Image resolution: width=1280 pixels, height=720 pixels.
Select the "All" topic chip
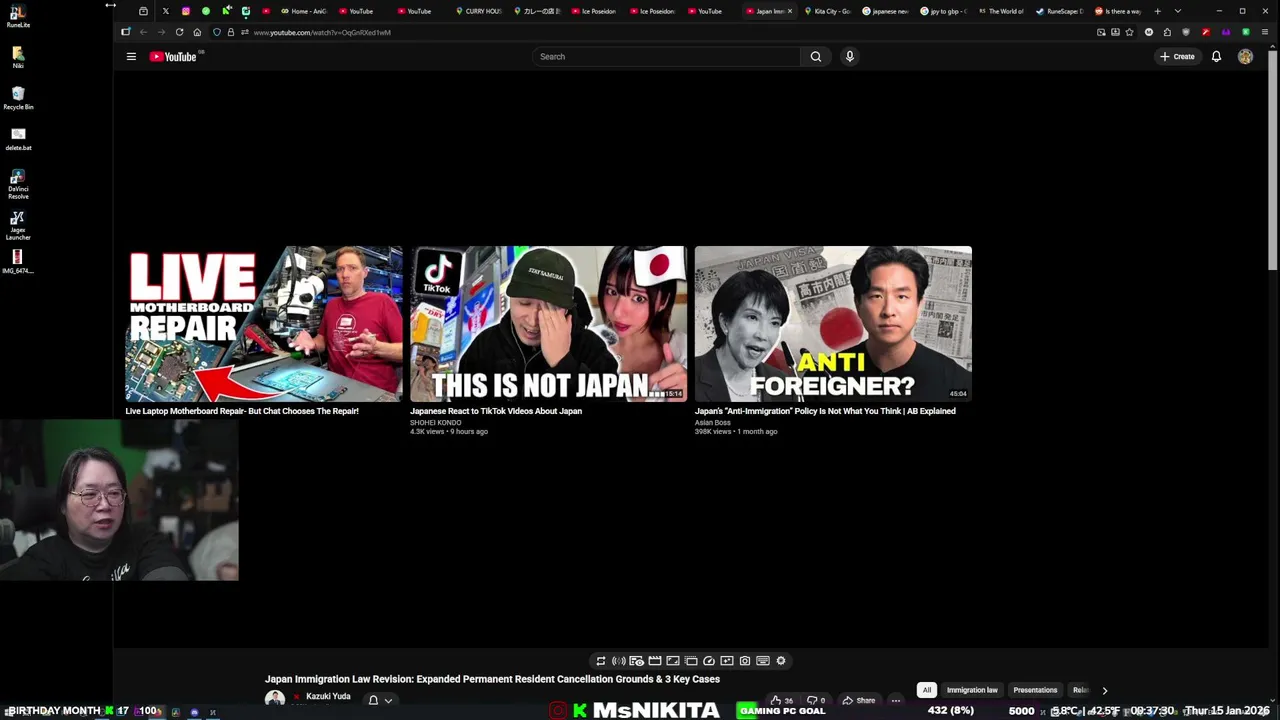click(927, 690)
